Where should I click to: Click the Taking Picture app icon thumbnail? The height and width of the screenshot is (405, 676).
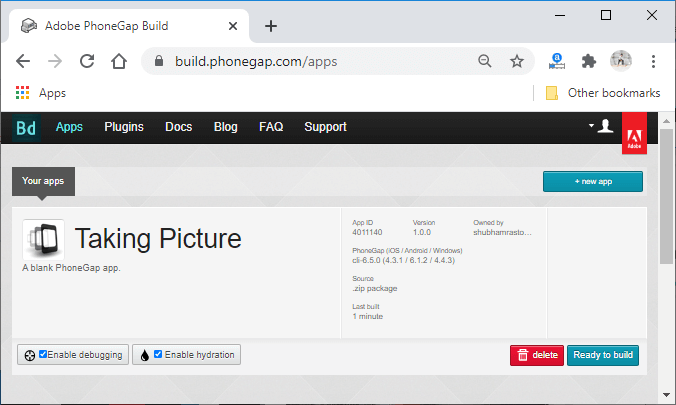point(43,239)
